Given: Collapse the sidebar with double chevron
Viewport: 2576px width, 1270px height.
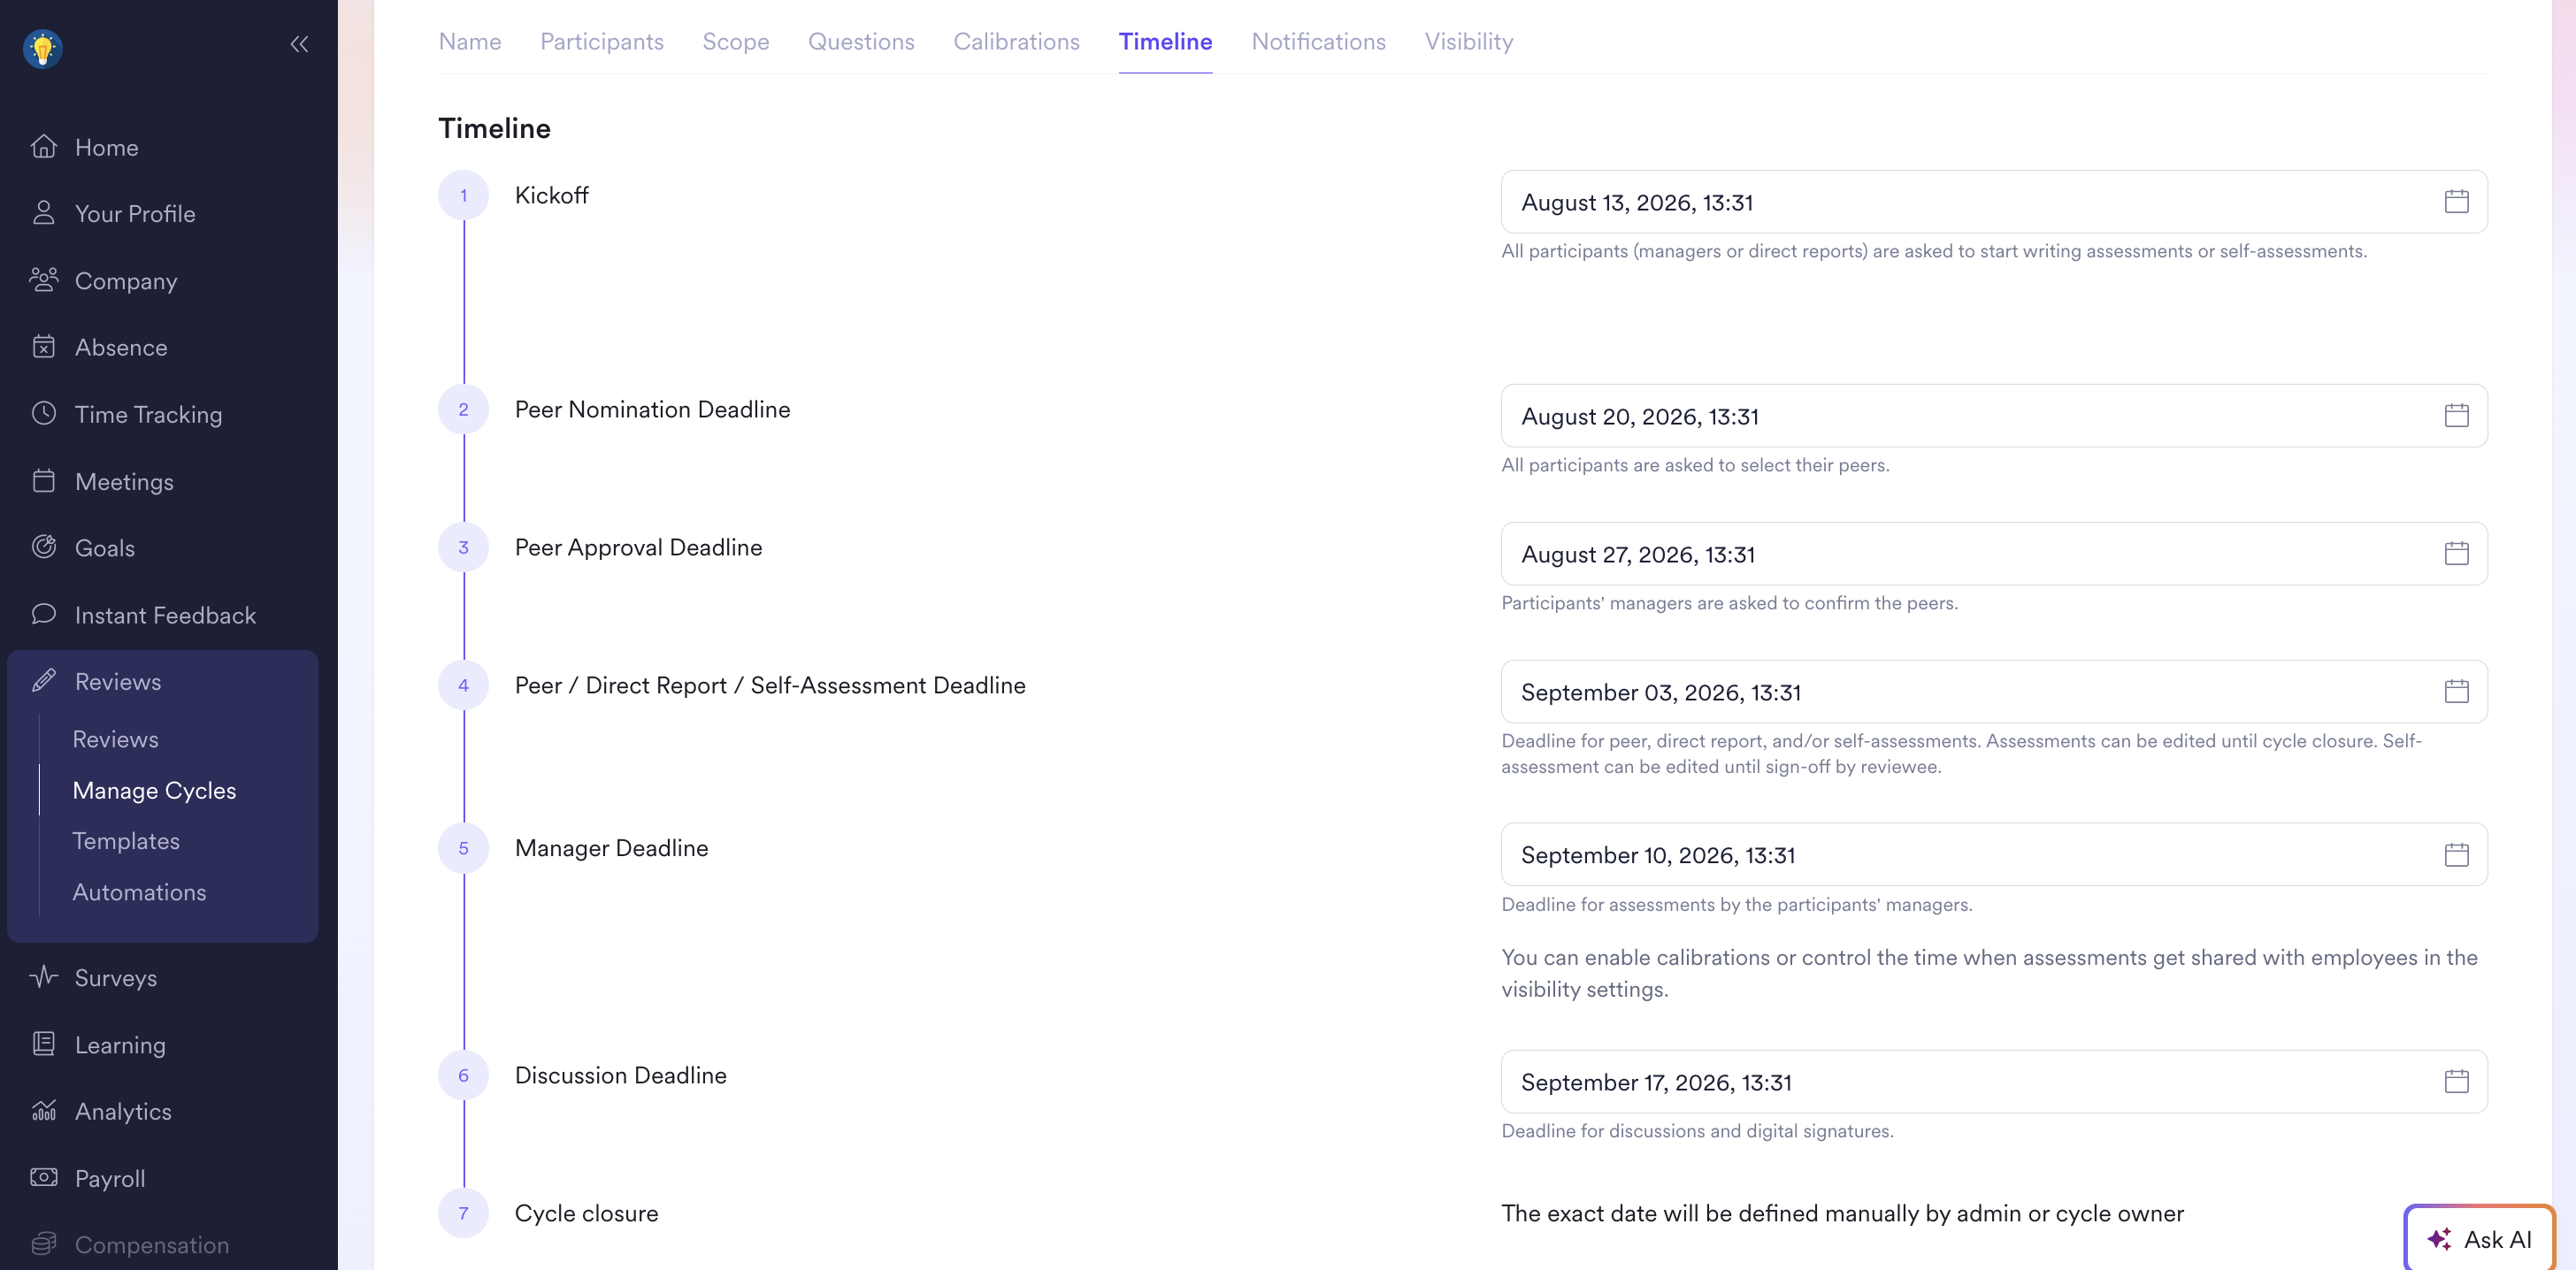Looking at the screenshot, I should pos(299,44).
